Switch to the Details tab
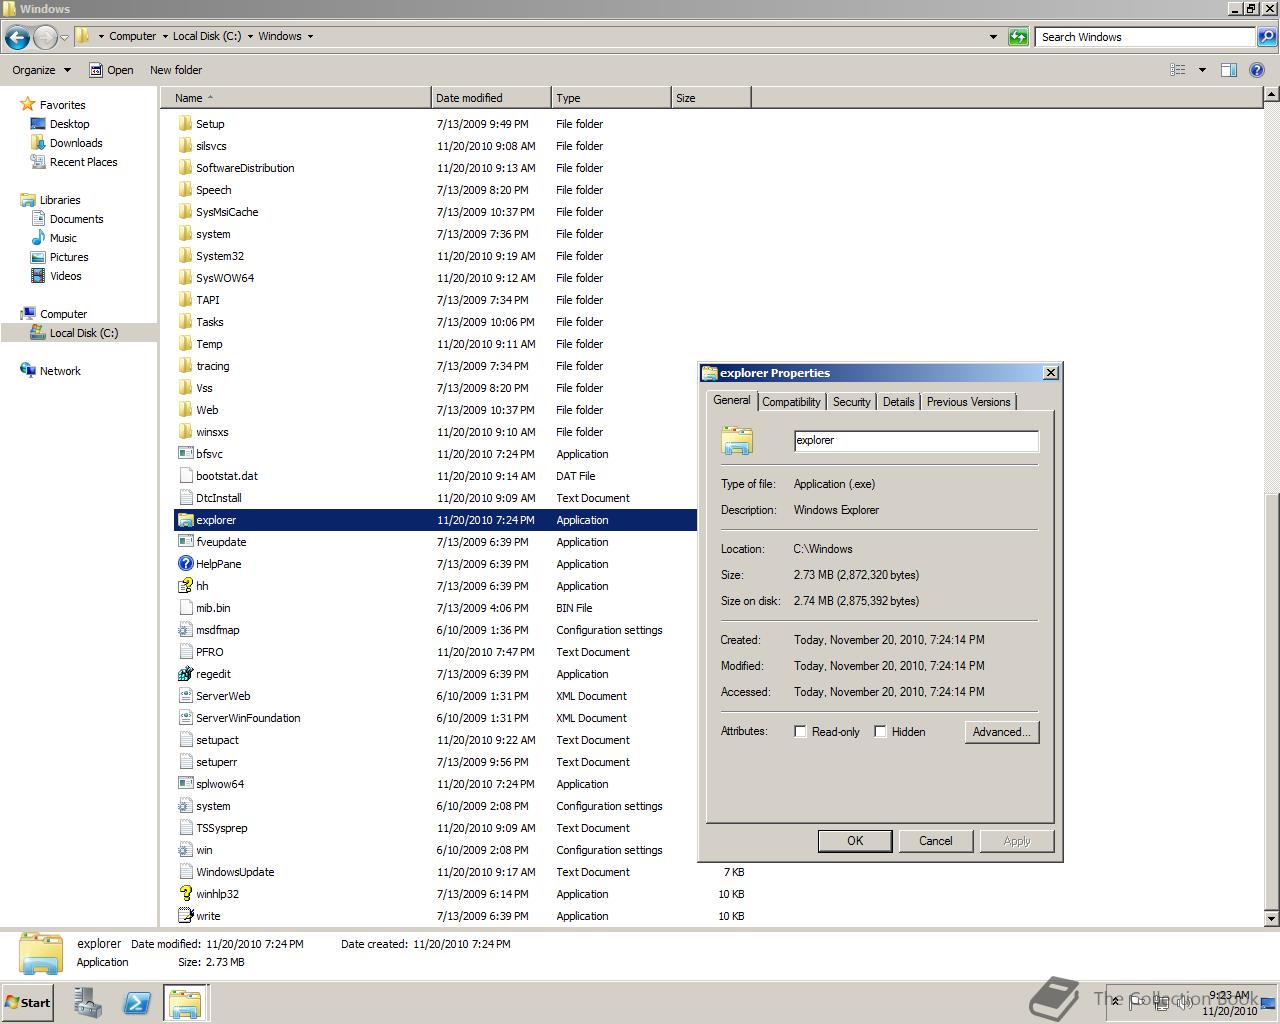The height and width of the screenshot is (1024, 1280). 898,402
